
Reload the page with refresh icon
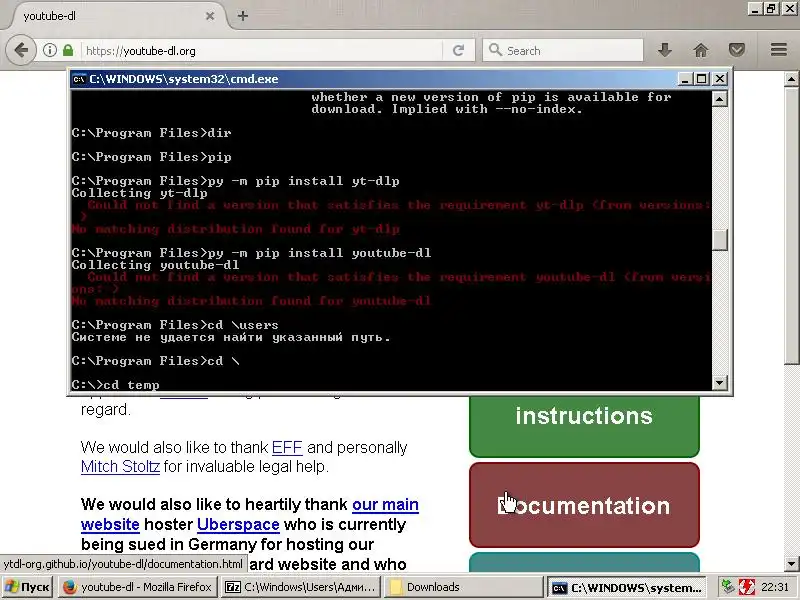point(458,50)
